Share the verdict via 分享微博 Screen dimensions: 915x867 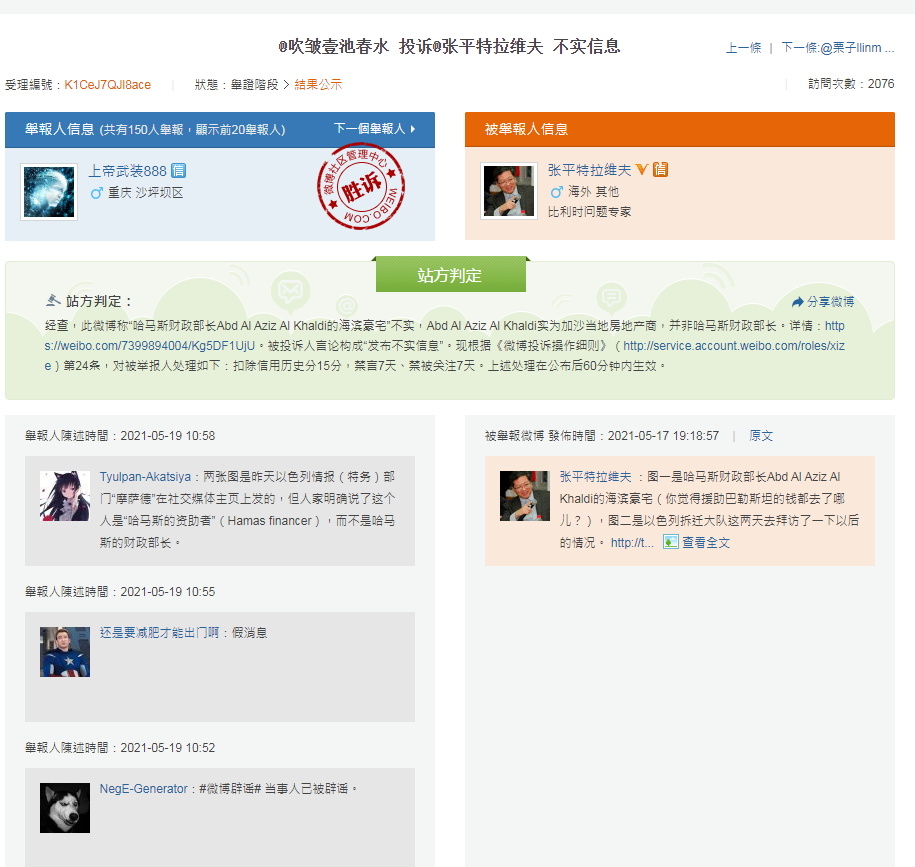click(x=830, y=302)
